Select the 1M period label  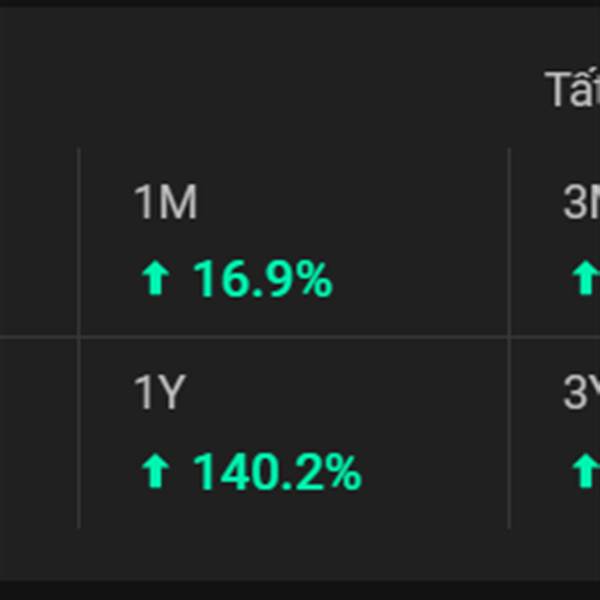point(165,204)
